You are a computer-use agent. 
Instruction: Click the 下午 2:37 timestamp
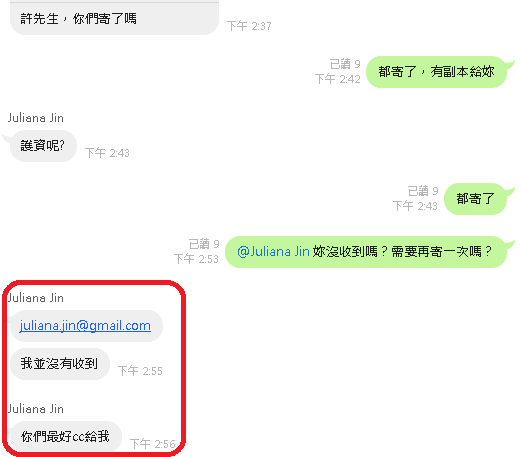coord(249,26)
